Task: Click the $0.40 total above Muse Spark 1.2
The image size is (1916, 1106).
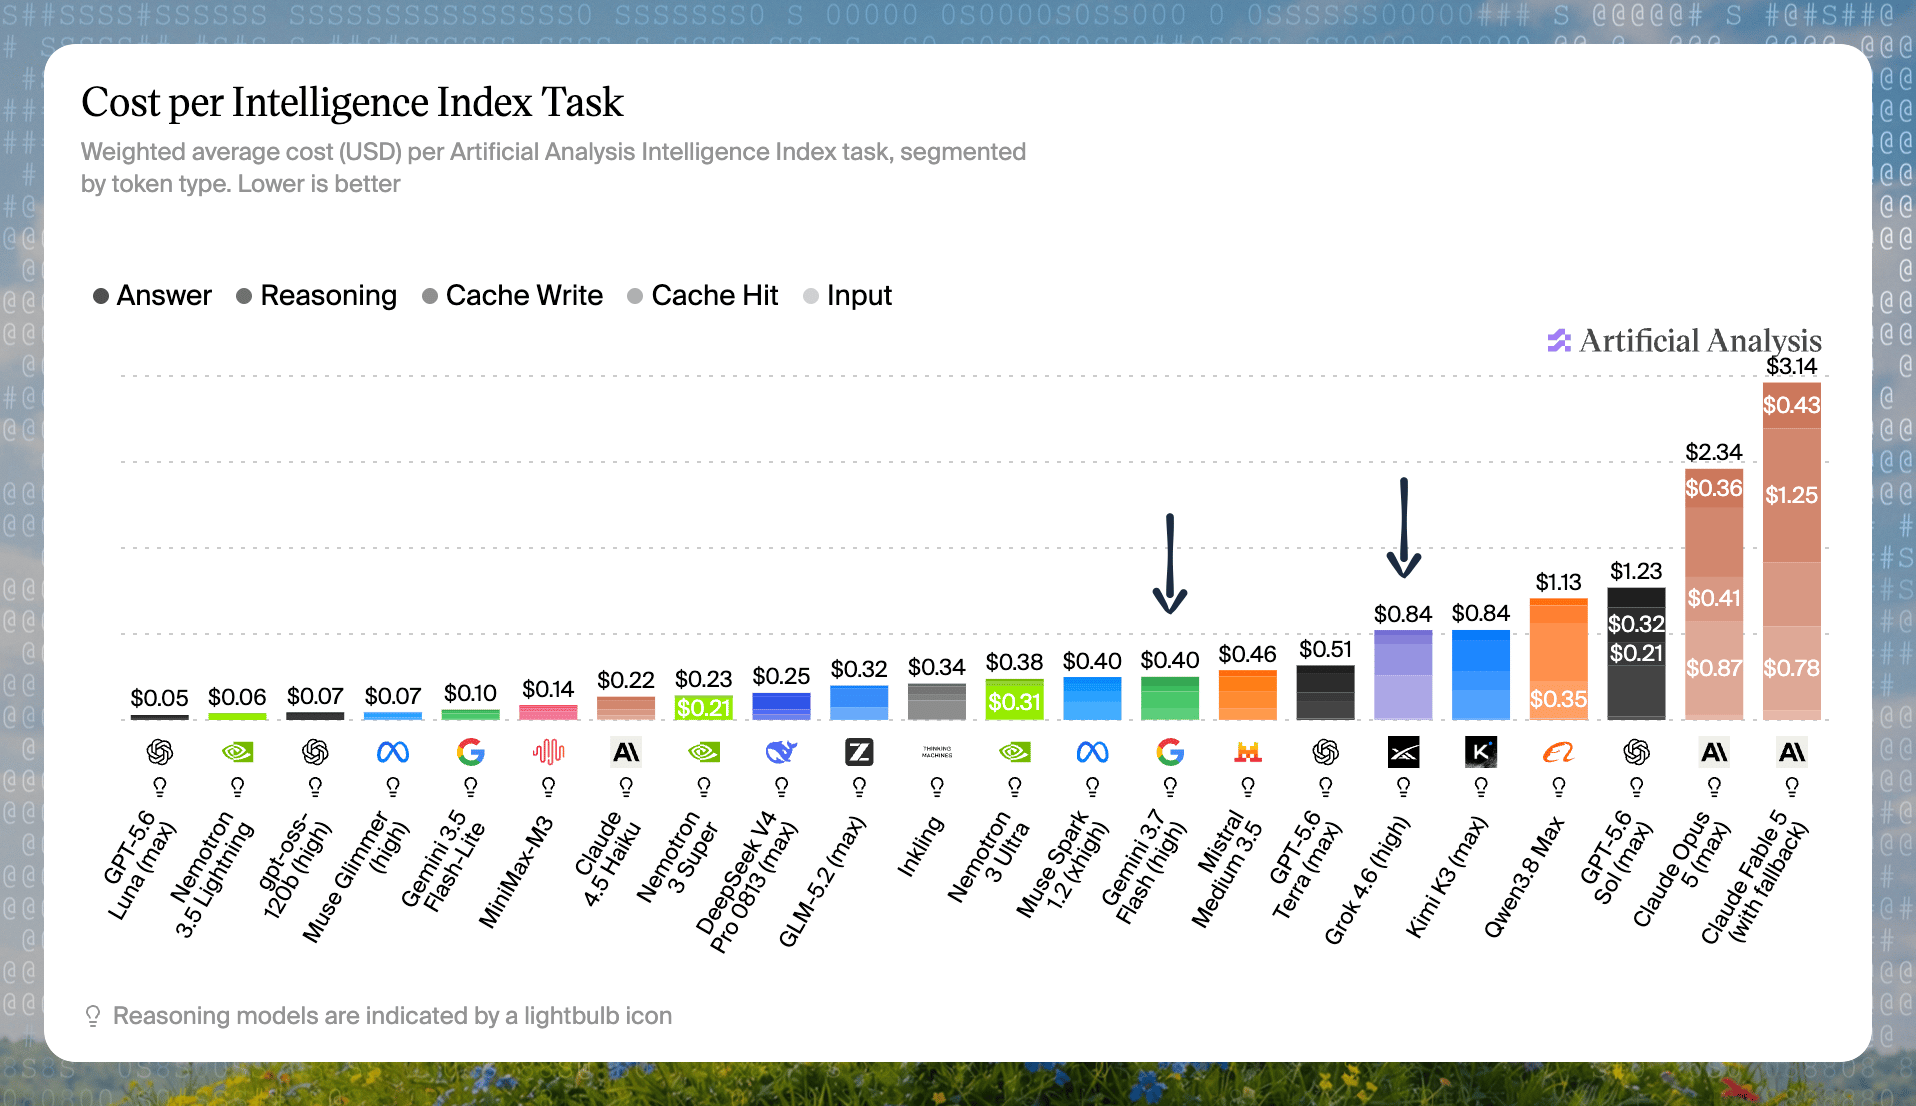Action: 1092,662
